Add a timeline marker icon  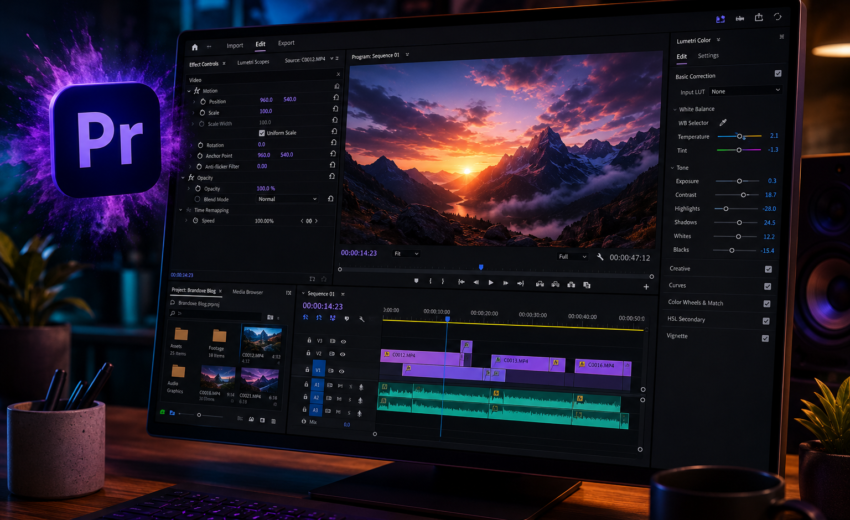pyautogui.click(x=347, y=319)
